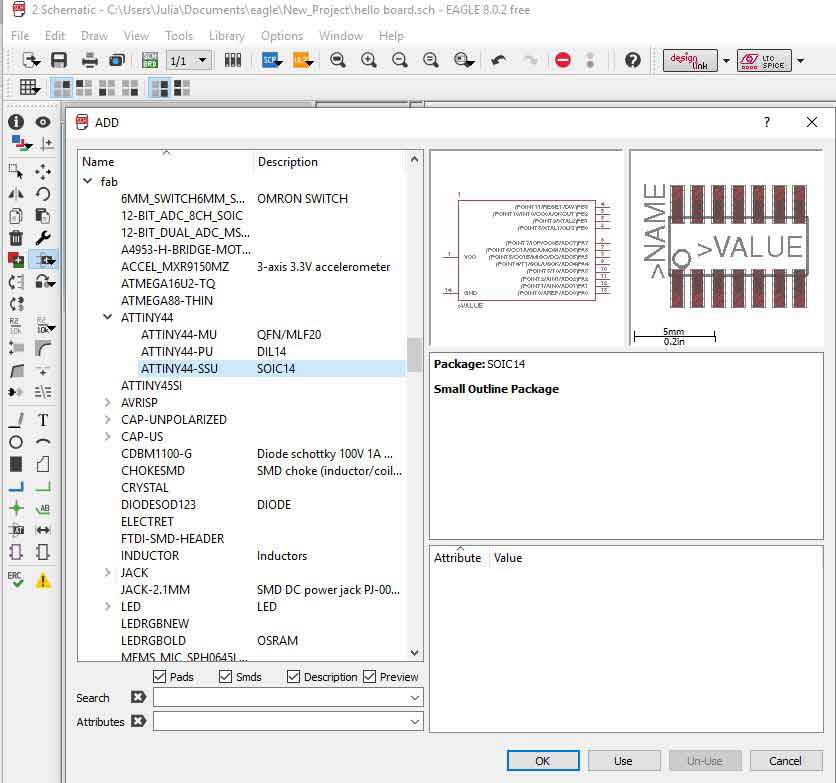
Task: Click the Zoom in magnifier icon
Action: (x=368, y=60)
